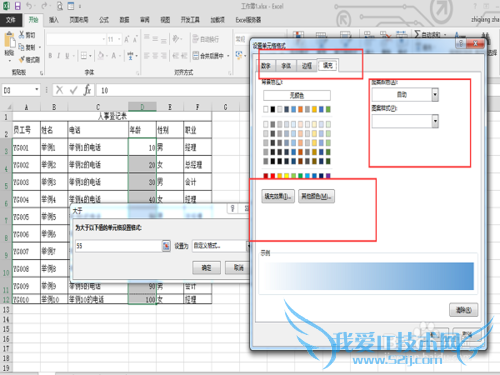500x375 pixels.
Task: Toggle Underline formatting in the ribbon
Action: (67, 56)
